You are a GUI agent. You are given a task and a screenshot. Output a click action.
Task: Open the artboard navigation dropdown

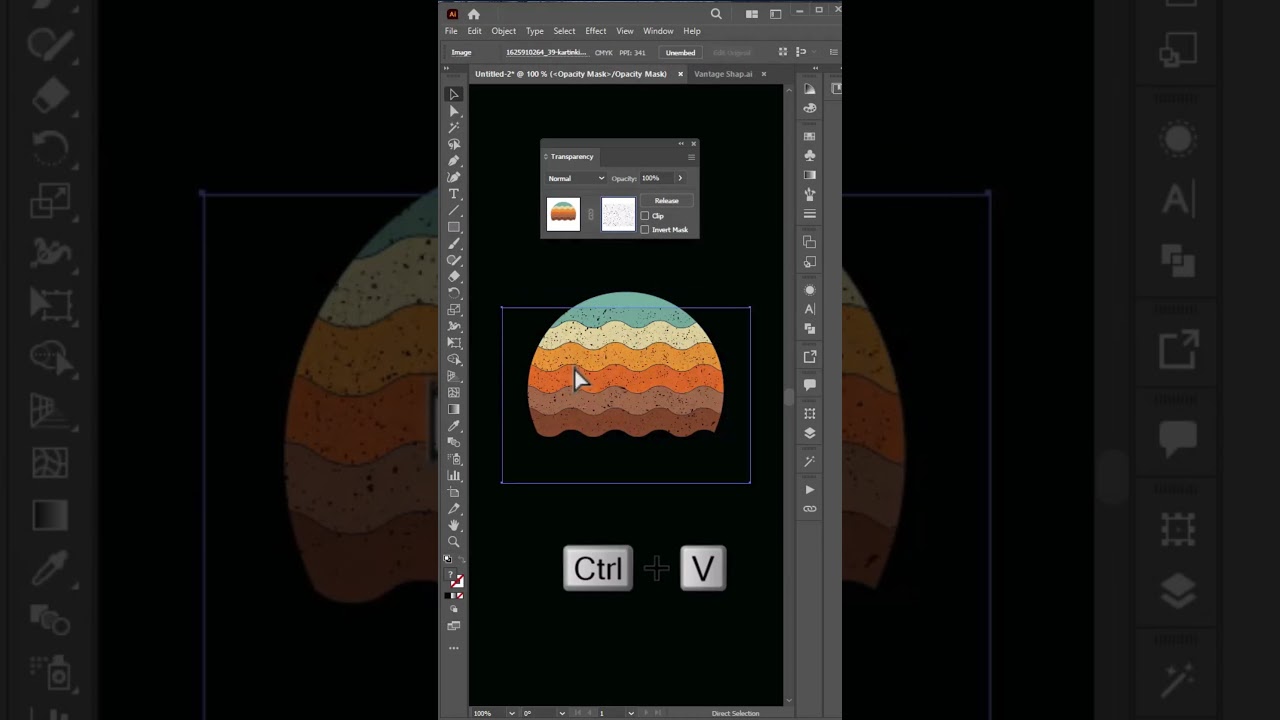[x=630, y=713]
